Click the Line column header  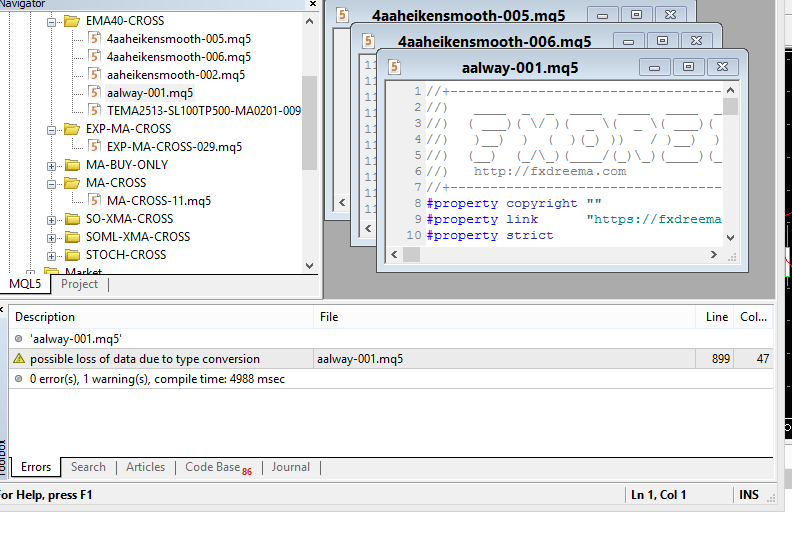coord(715,317)
